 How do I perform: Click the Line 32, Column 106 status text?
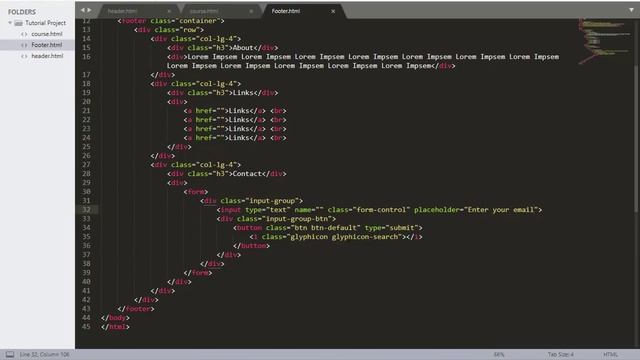coord(44,354)
